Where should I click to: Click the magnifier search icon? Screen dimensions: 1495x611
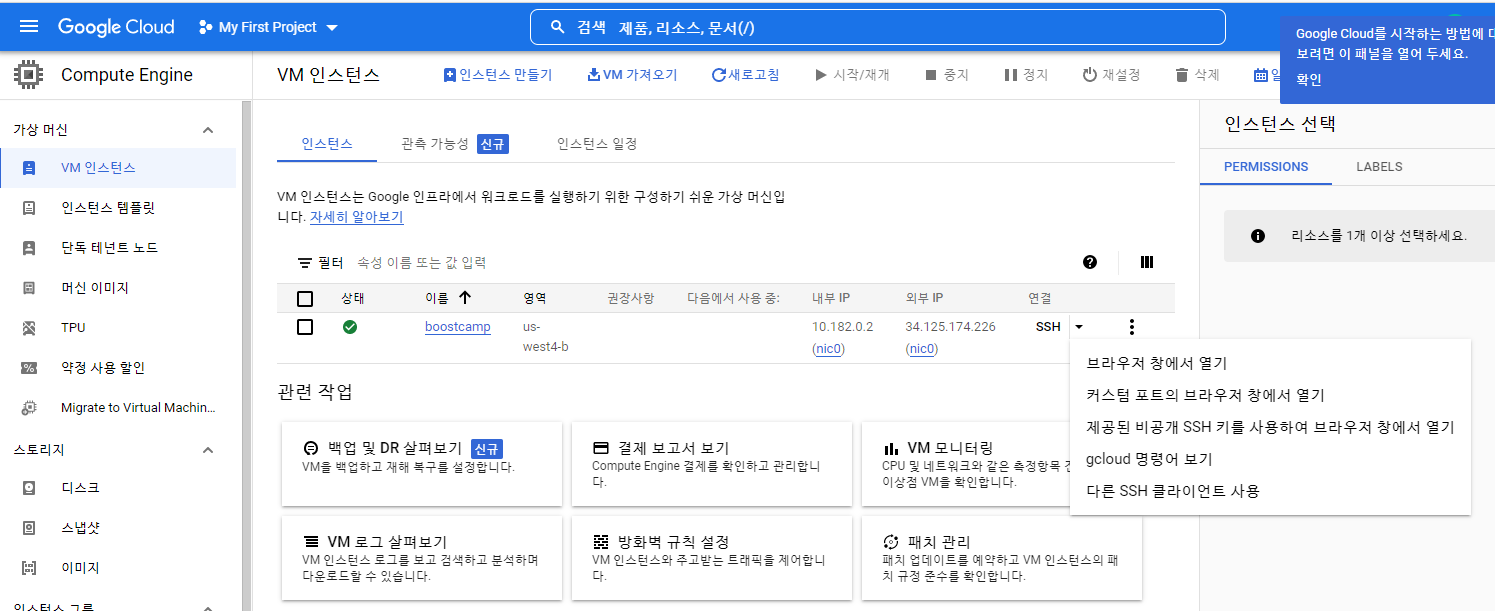pyautogui.click(x=558, y=27)
